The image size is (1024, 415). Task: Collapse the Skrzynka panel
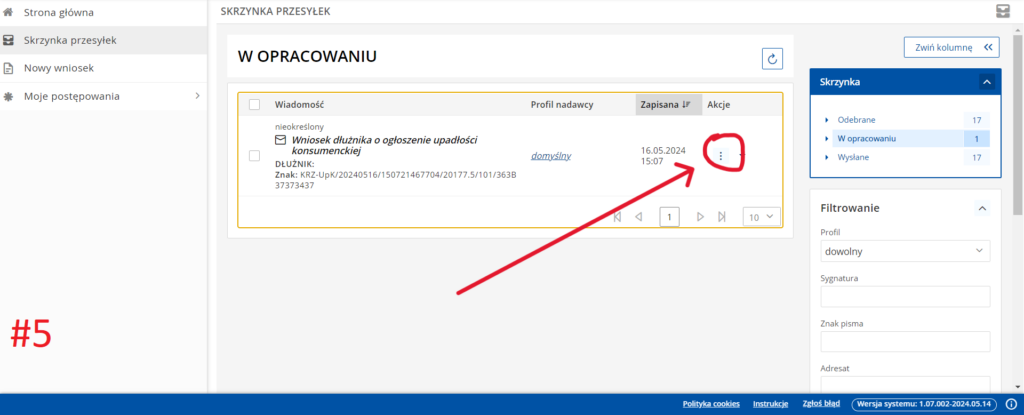click(x=986, y=82)
